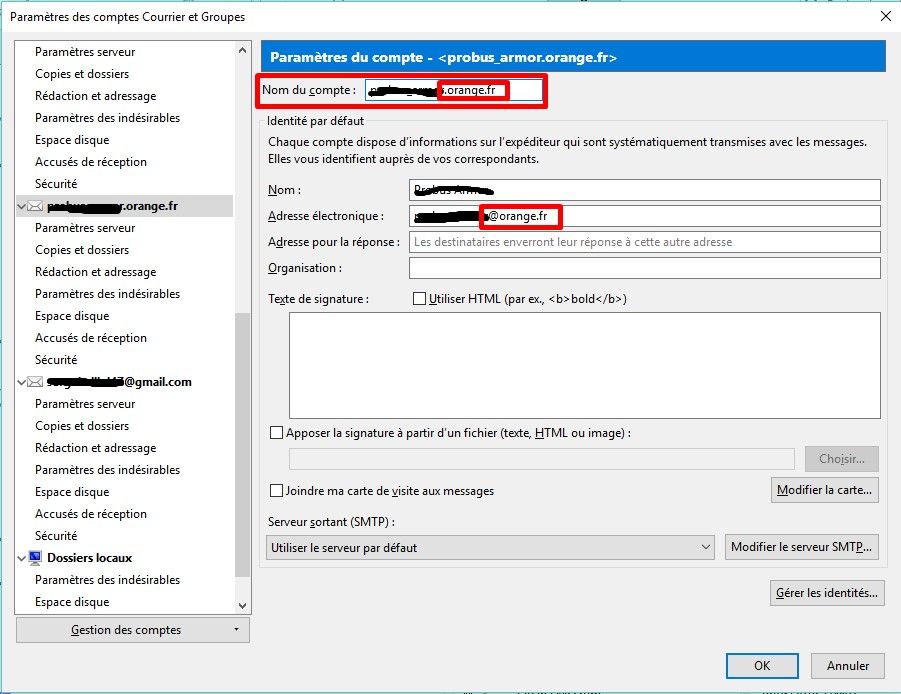This screenshot has width=901, height=694.
Task: Open the Serveur sortant SMTP dropdown
Action: [x=487, y=546]
